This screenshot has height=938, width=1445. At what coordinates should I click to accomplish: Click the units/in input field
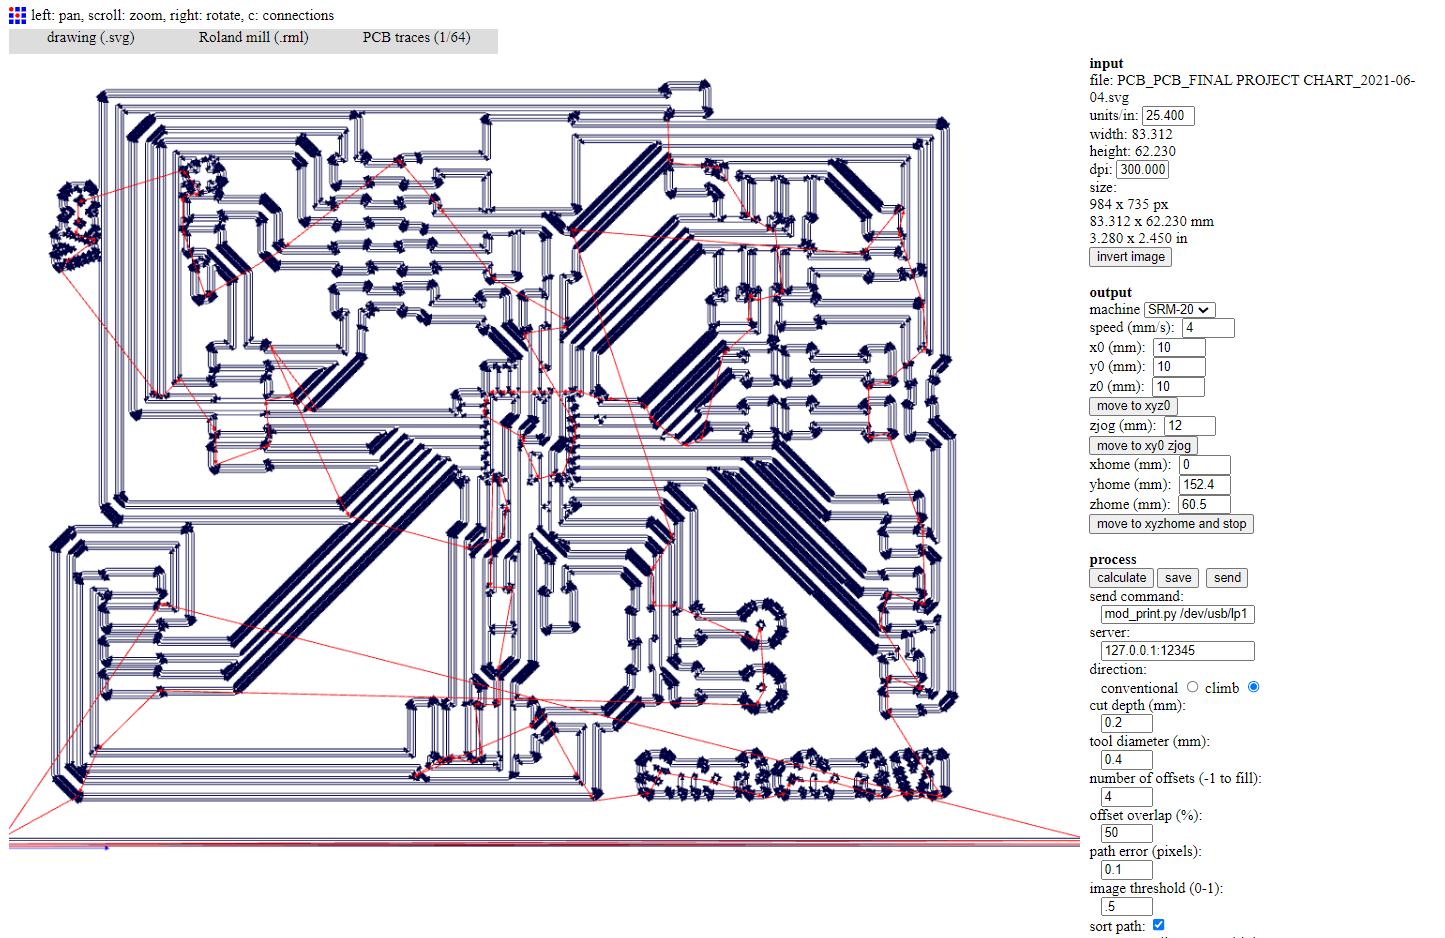[x=1168, y=116]
